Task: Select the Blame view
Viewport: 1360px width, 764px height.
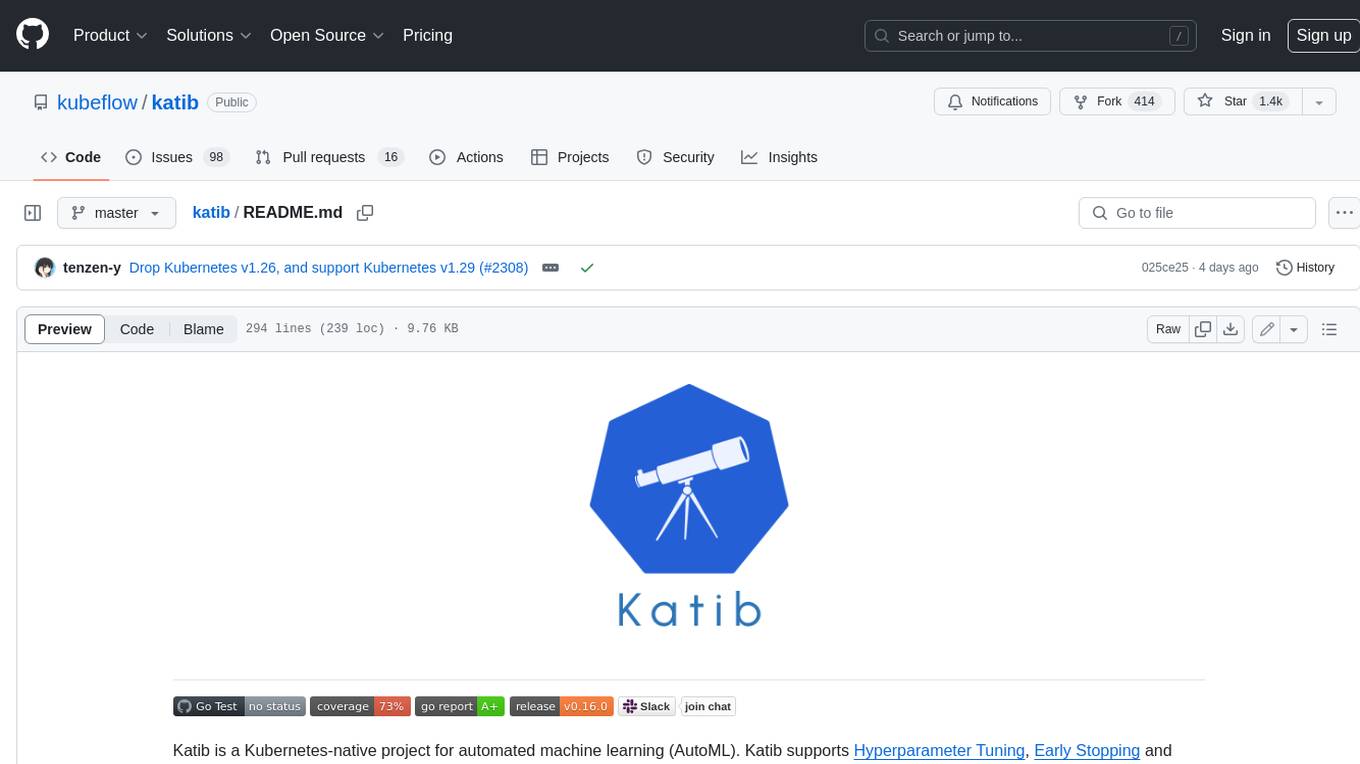Action: pos(203,329)
